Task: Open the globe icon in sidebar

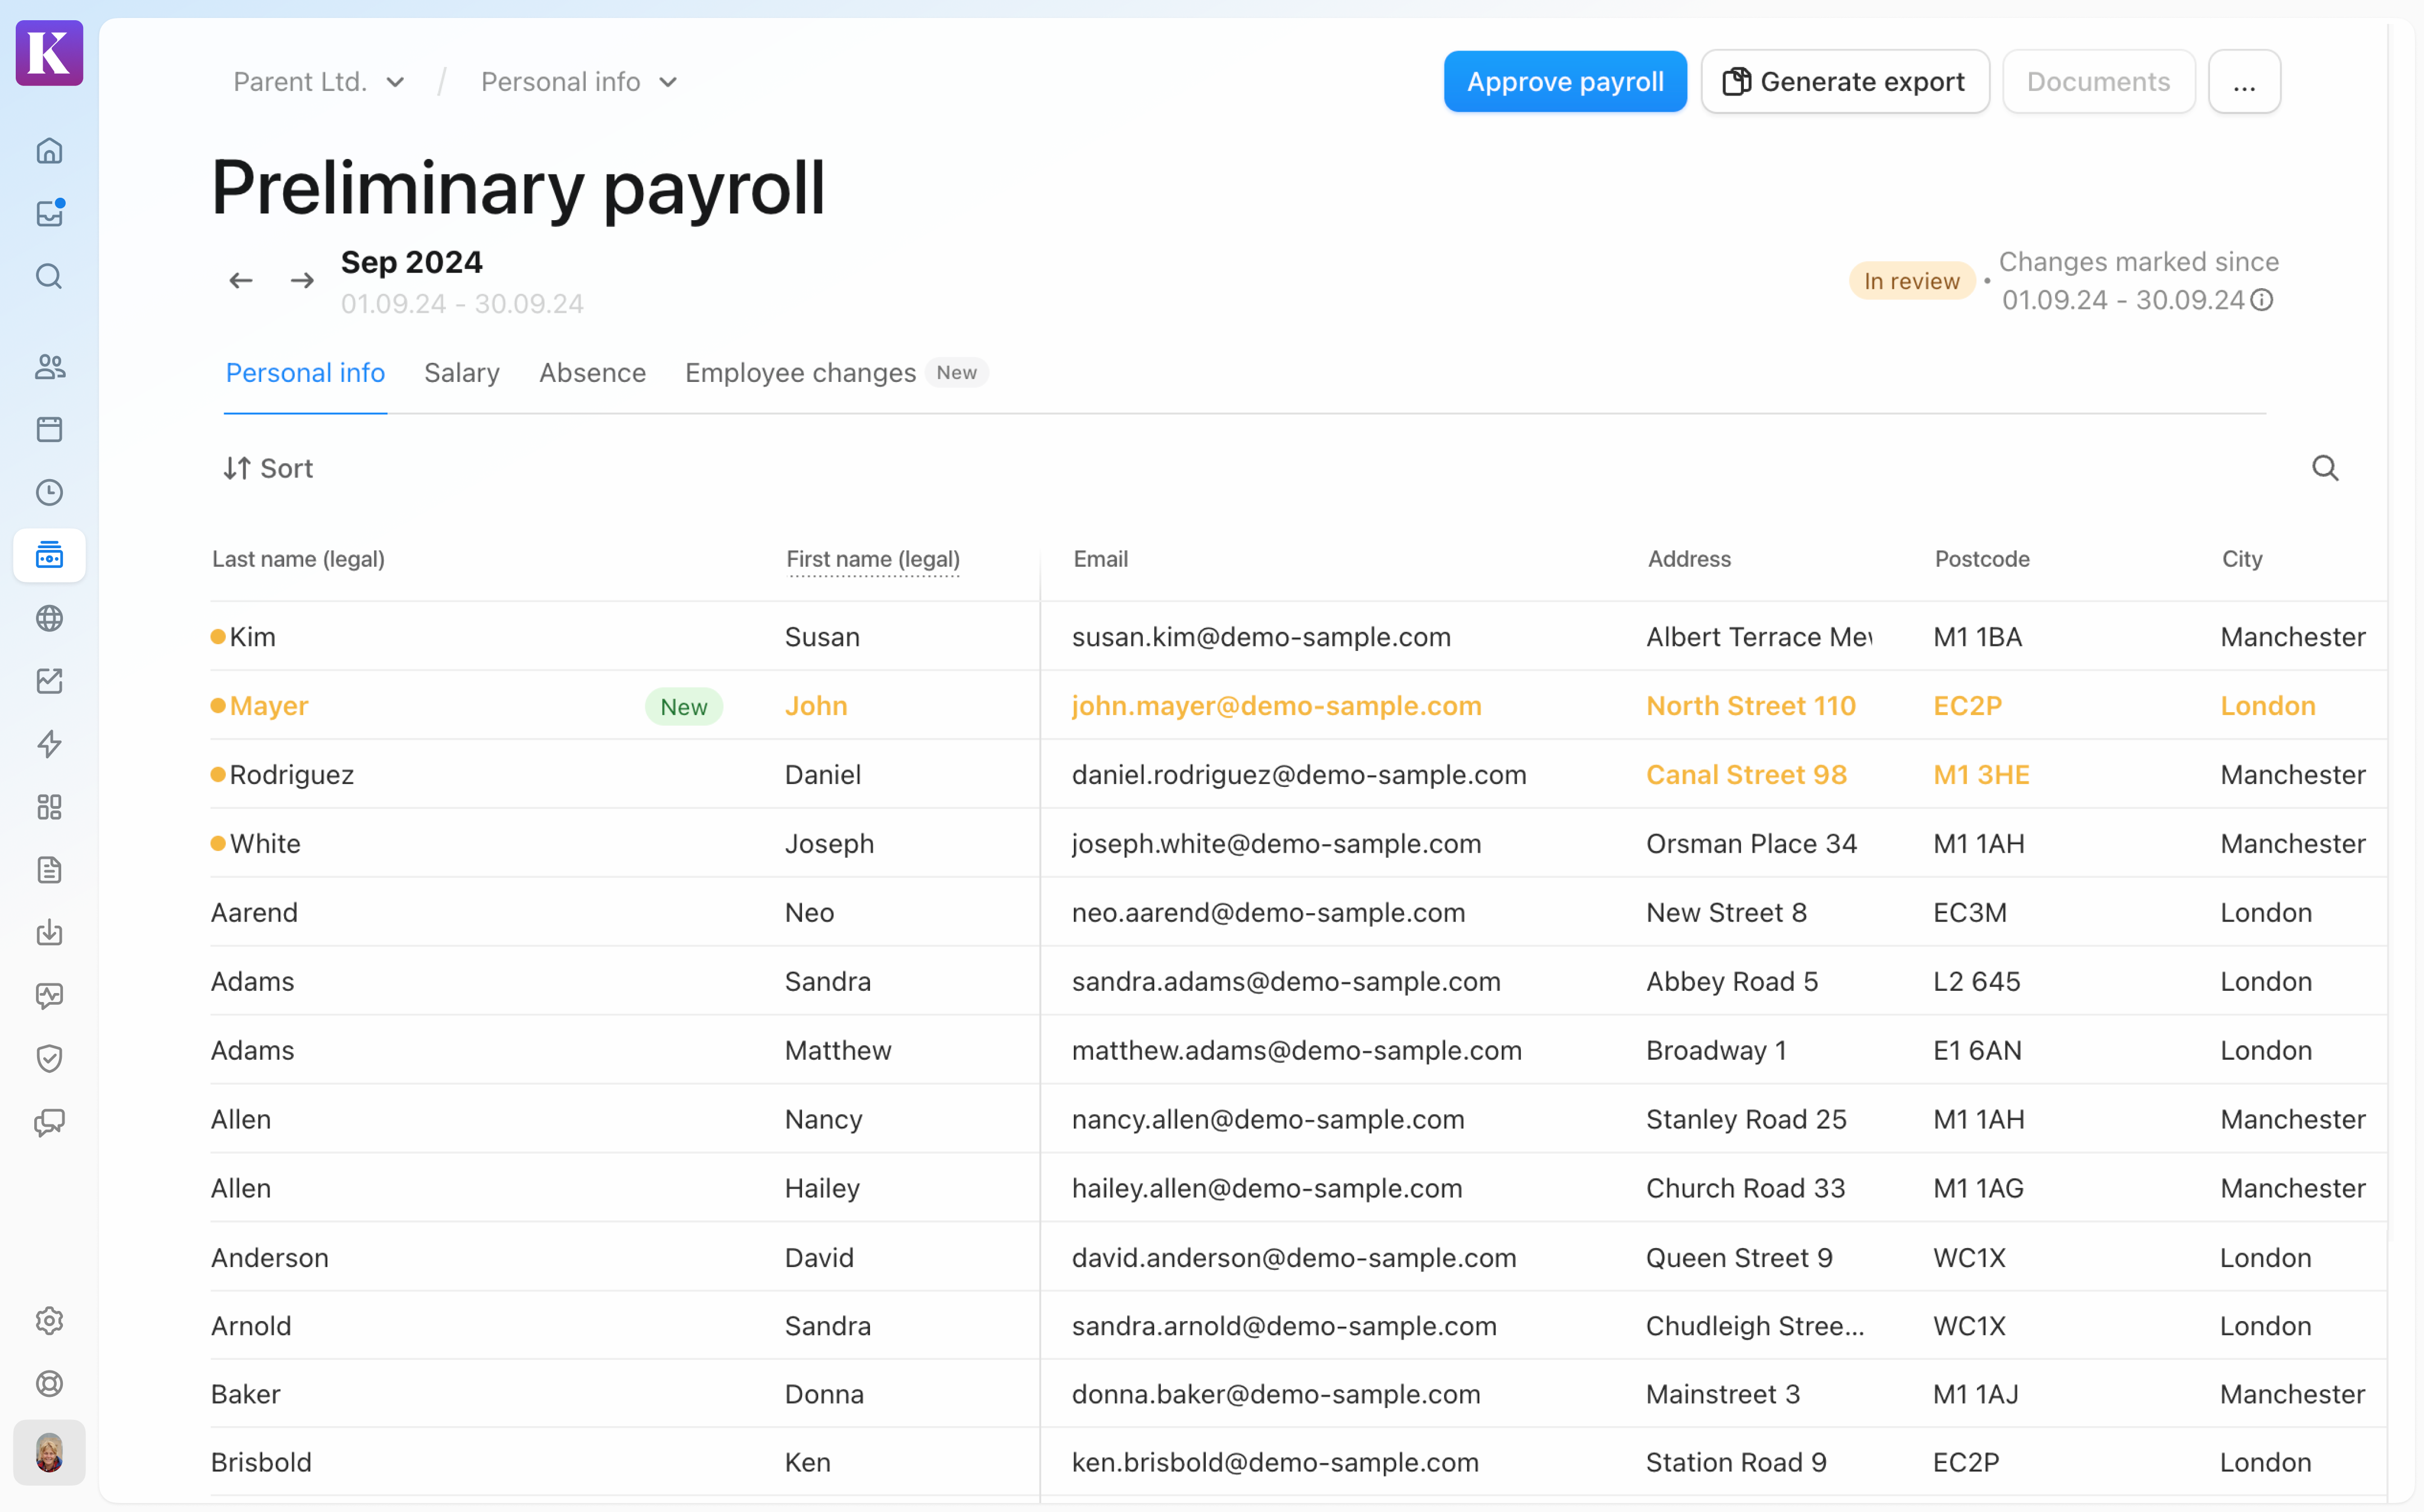Action: tap(49, 618)
